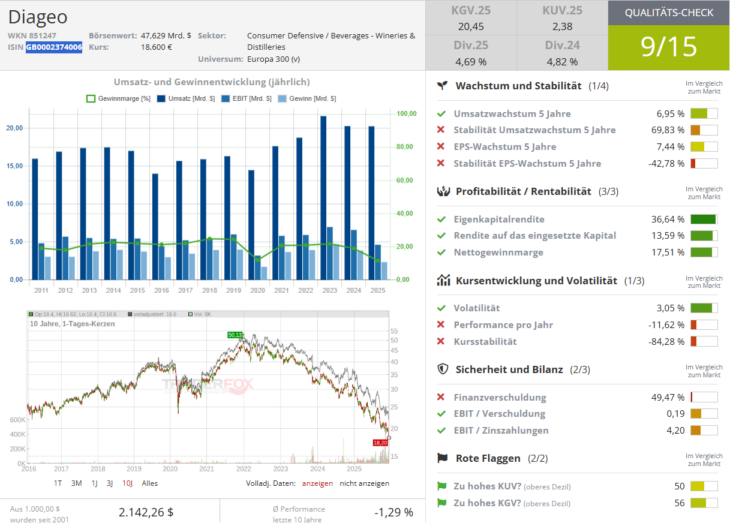Click the KGV.25 value tile
This screenshot has width=730, height=523.
pos(471,19)
